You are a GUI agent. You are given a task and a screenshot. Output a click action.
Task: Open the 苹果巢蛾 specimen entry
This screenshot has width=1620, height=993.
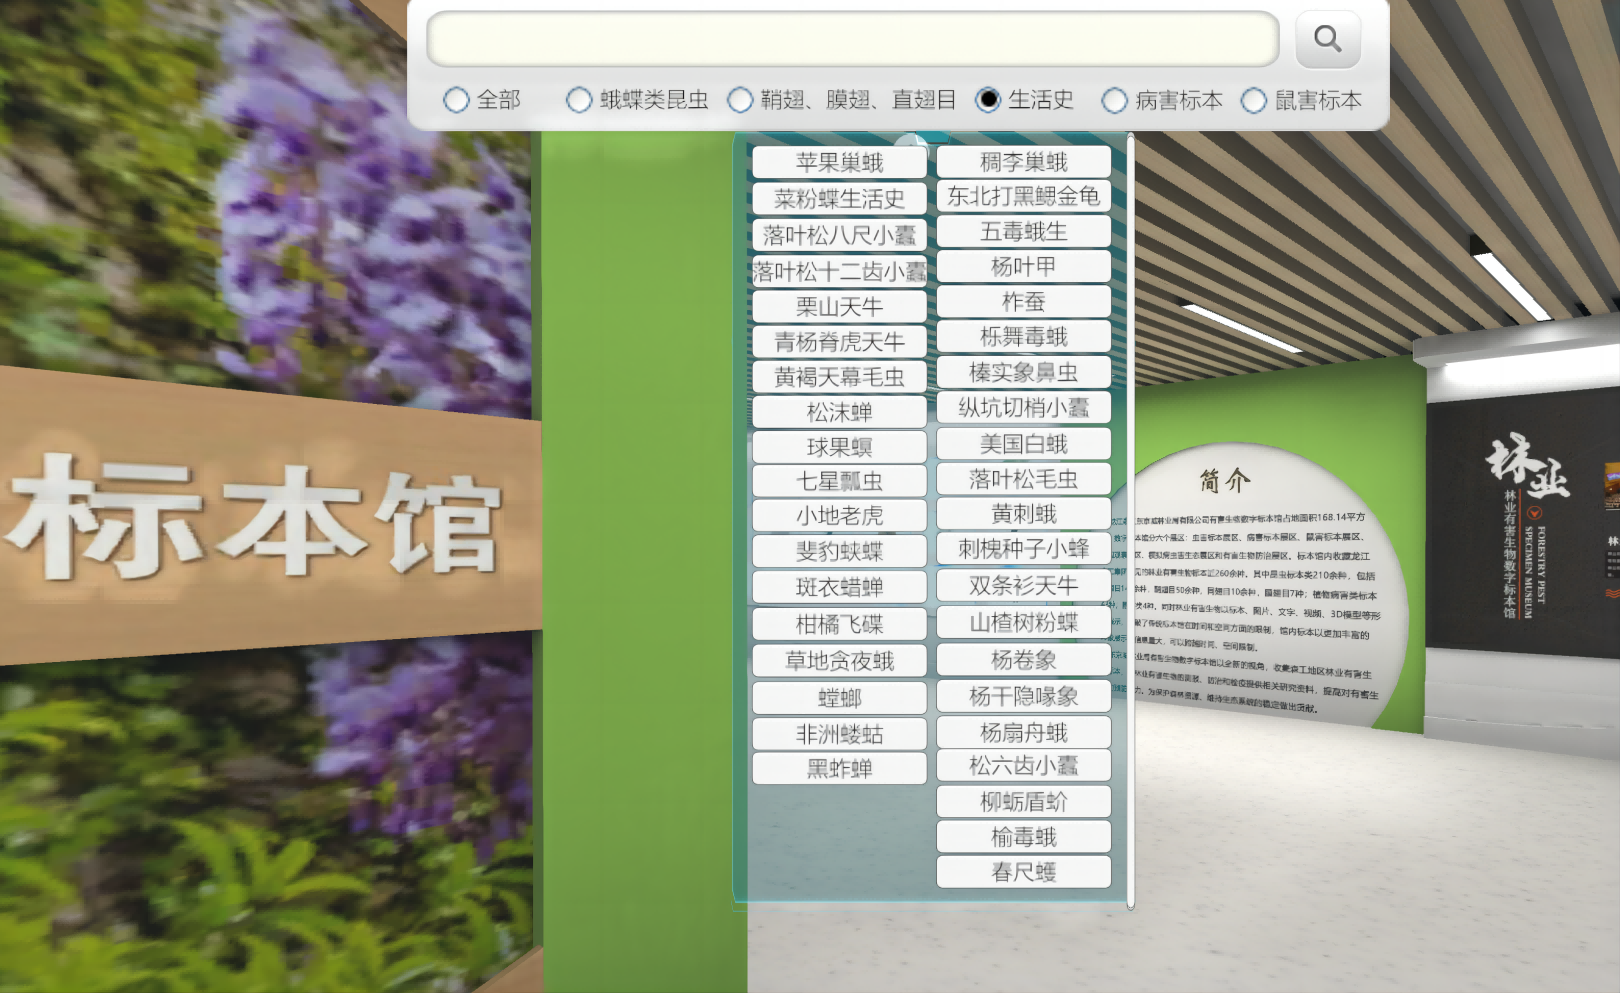(840, 161)
